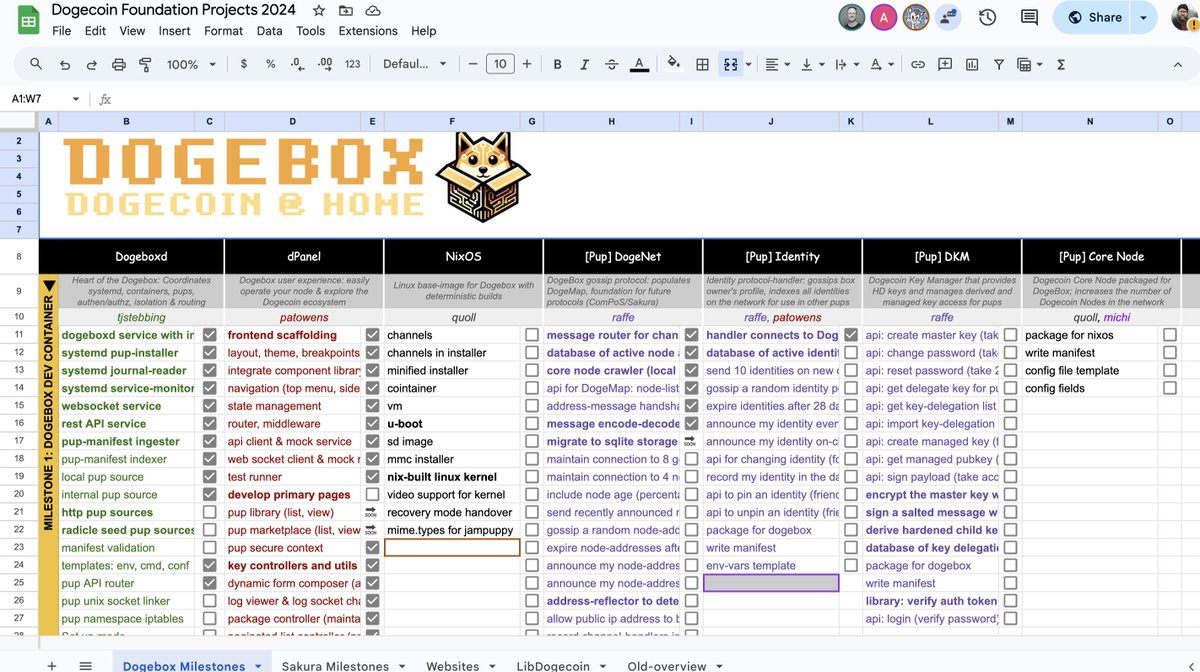Screen dimensions: 1200x672
Task: Check the develop primary pages checkbox
Action: 372,495
